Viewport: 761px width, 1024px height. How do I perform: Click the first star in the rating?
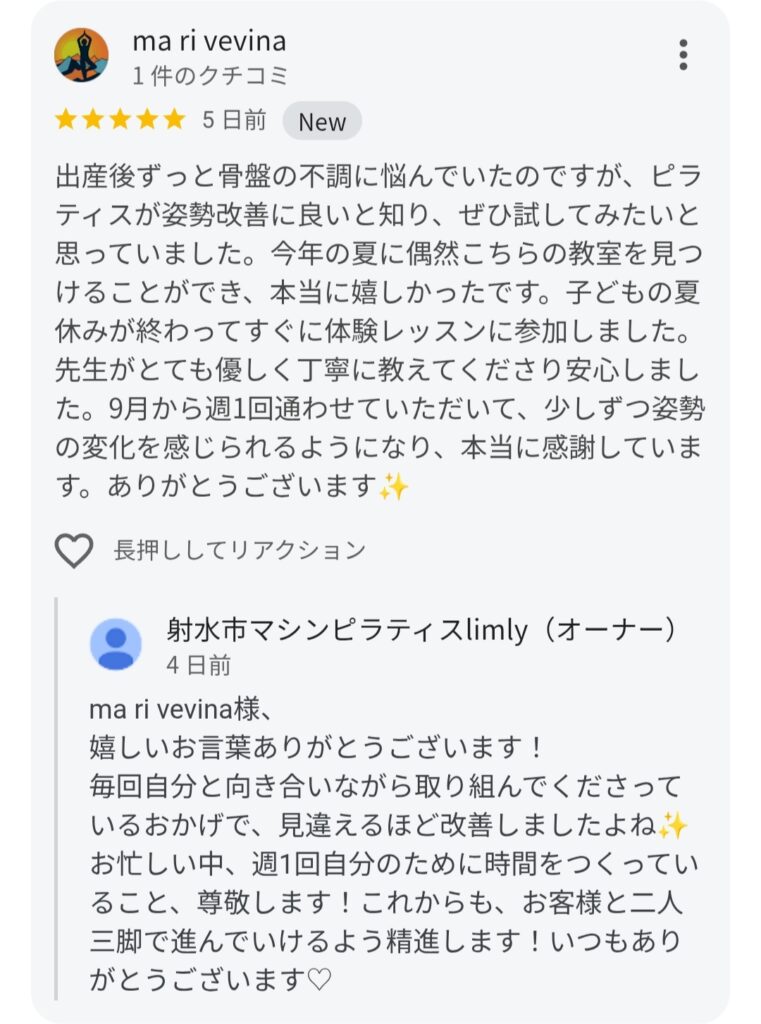point(66,120)
